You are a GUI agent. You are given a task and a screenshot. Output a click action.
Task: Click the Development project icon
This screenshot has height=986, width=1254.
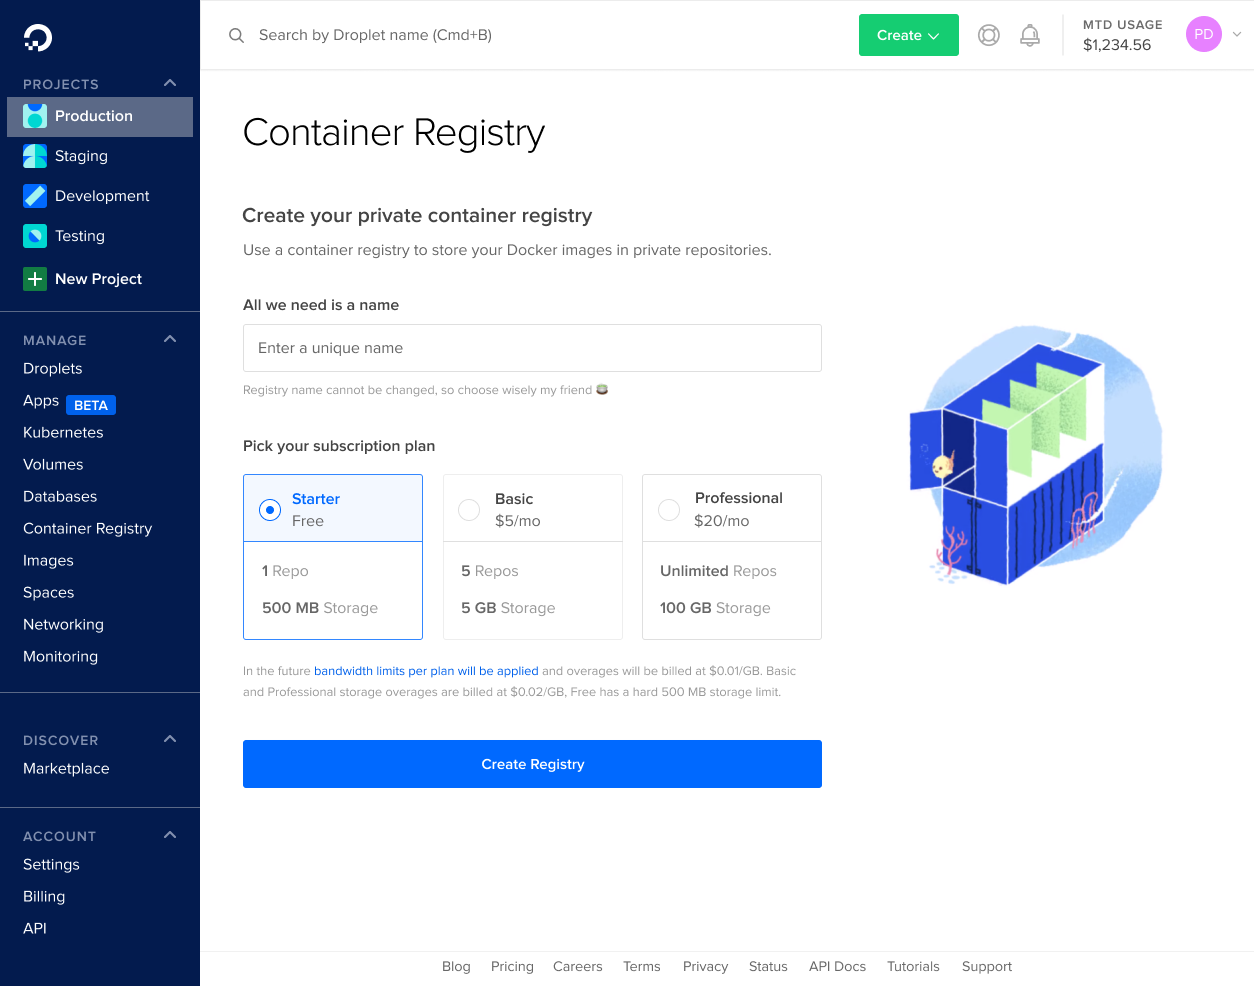pyautogui.click(x=35, y=196)
